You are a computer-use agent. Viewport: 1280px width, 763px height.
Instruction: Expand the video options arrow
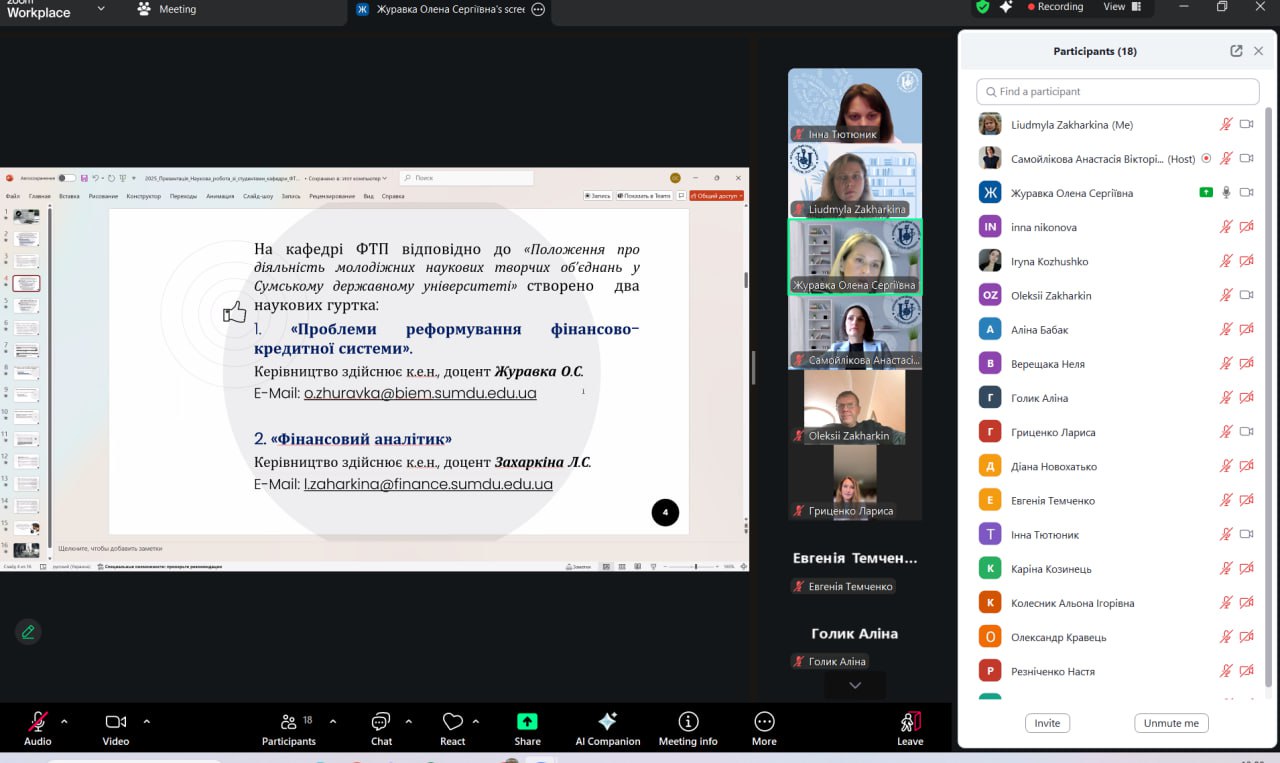[x=146, y=721]
